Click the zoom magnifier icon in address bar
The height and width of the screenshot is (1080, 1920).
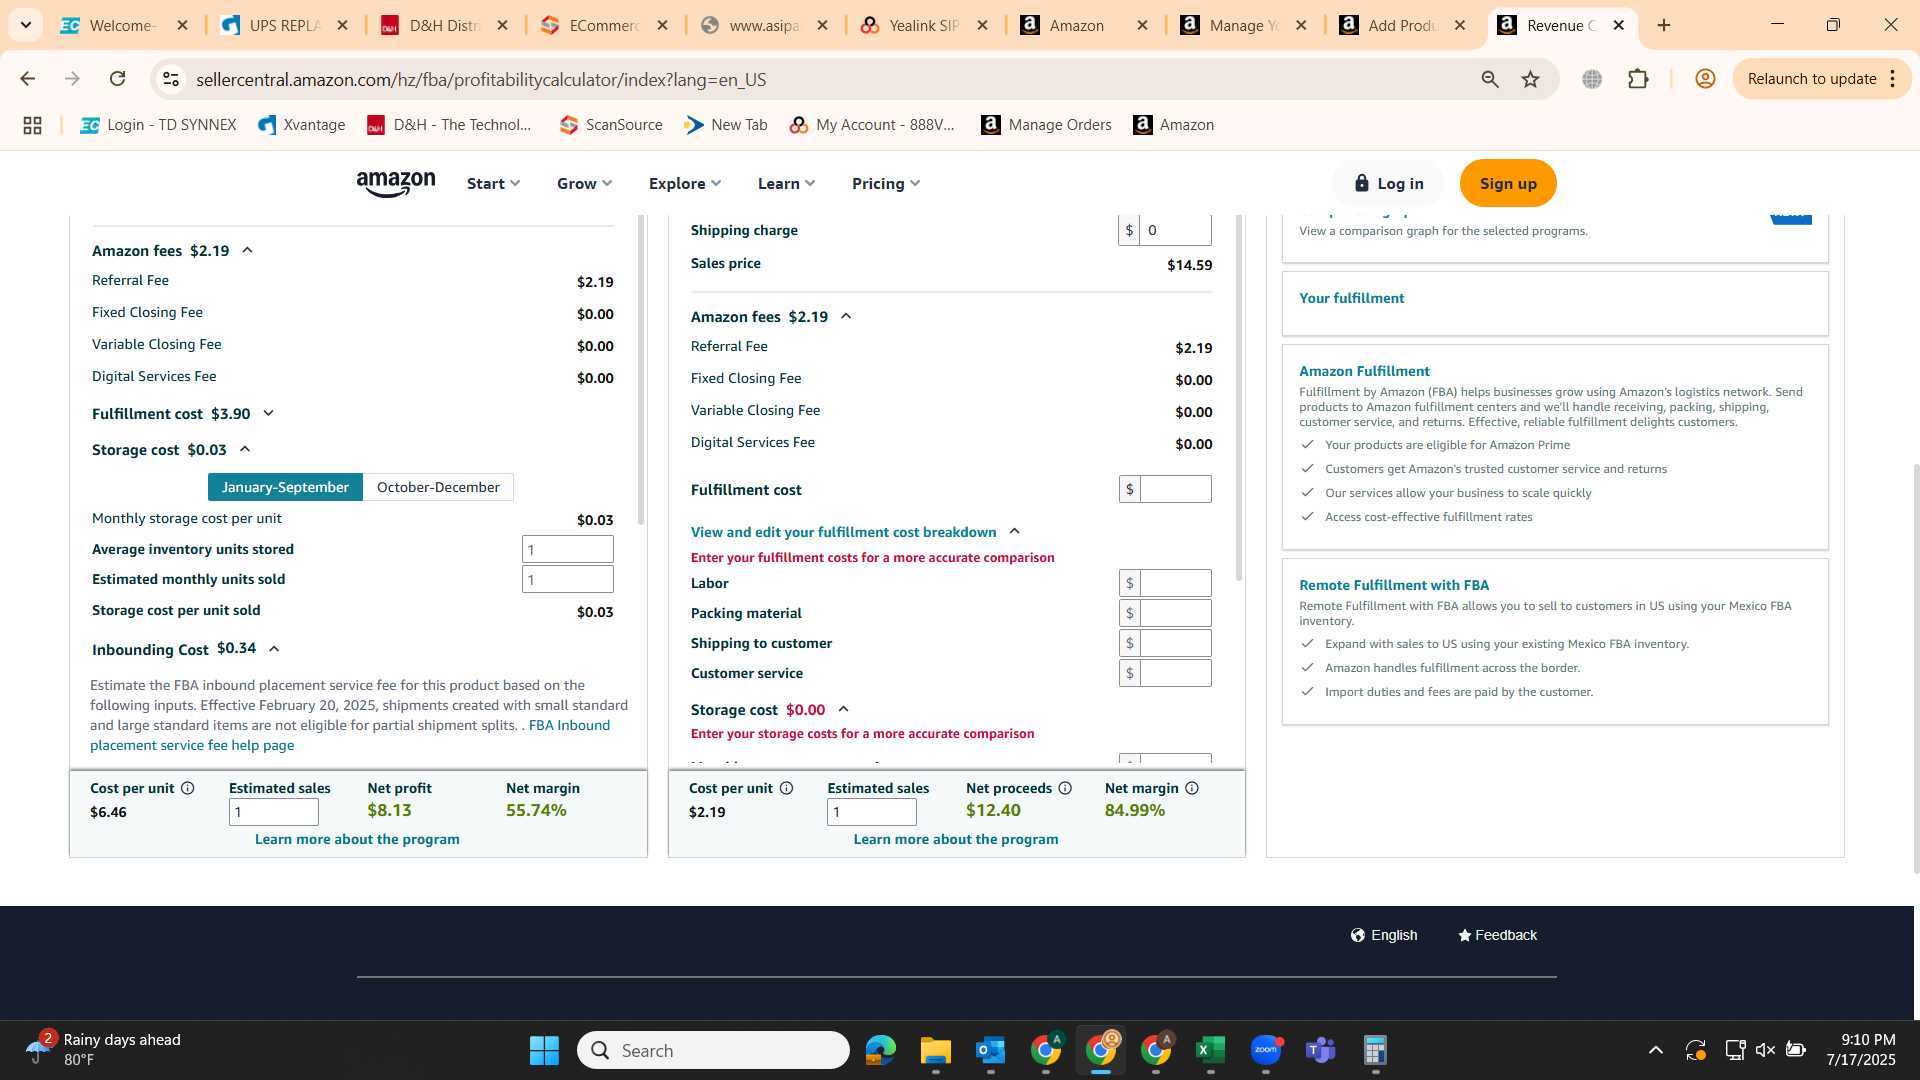click(x=1490, y=79)
